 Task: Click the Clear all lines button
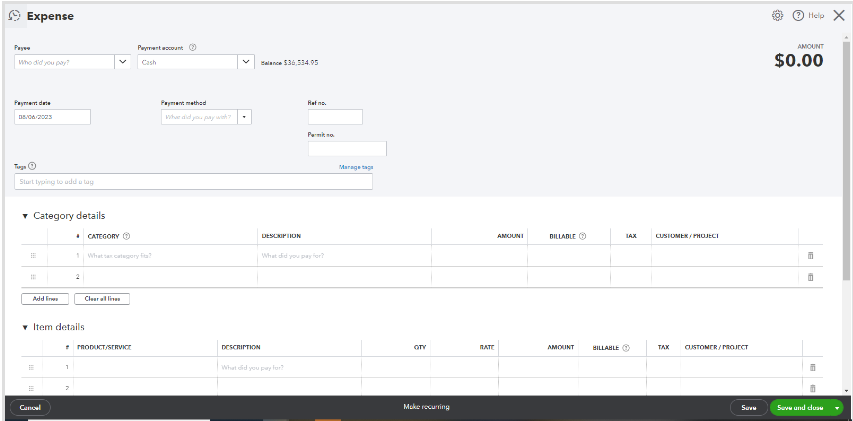(x=102, y=299)
